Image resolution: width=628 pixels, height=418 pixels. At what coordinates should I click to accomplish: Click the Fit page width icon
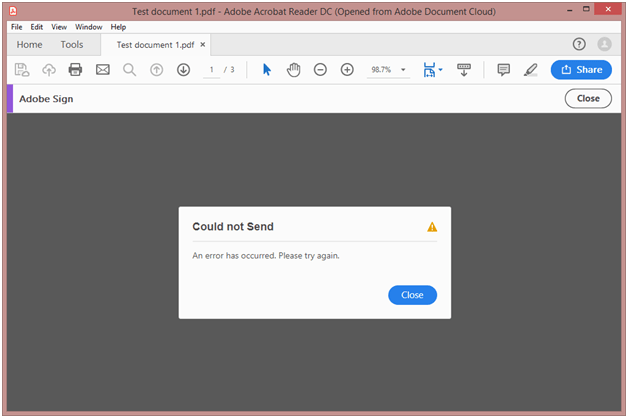pos(429,70)
